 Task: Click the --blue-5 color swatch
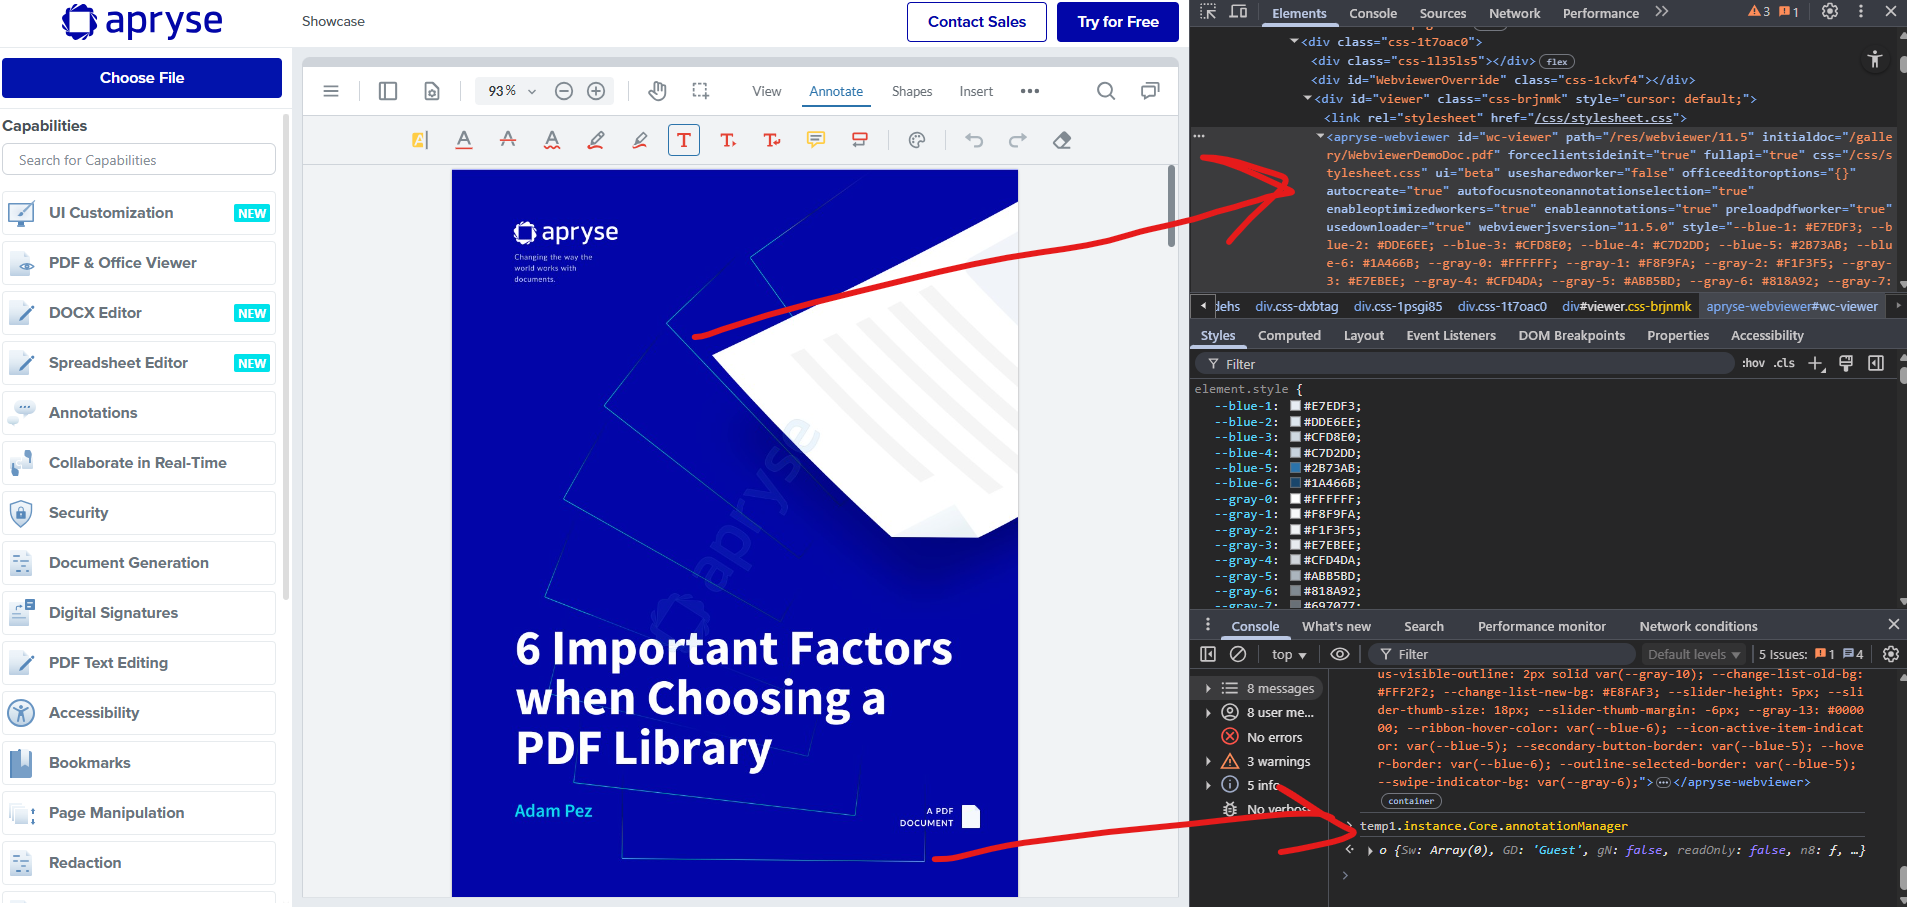[1295, 468]
